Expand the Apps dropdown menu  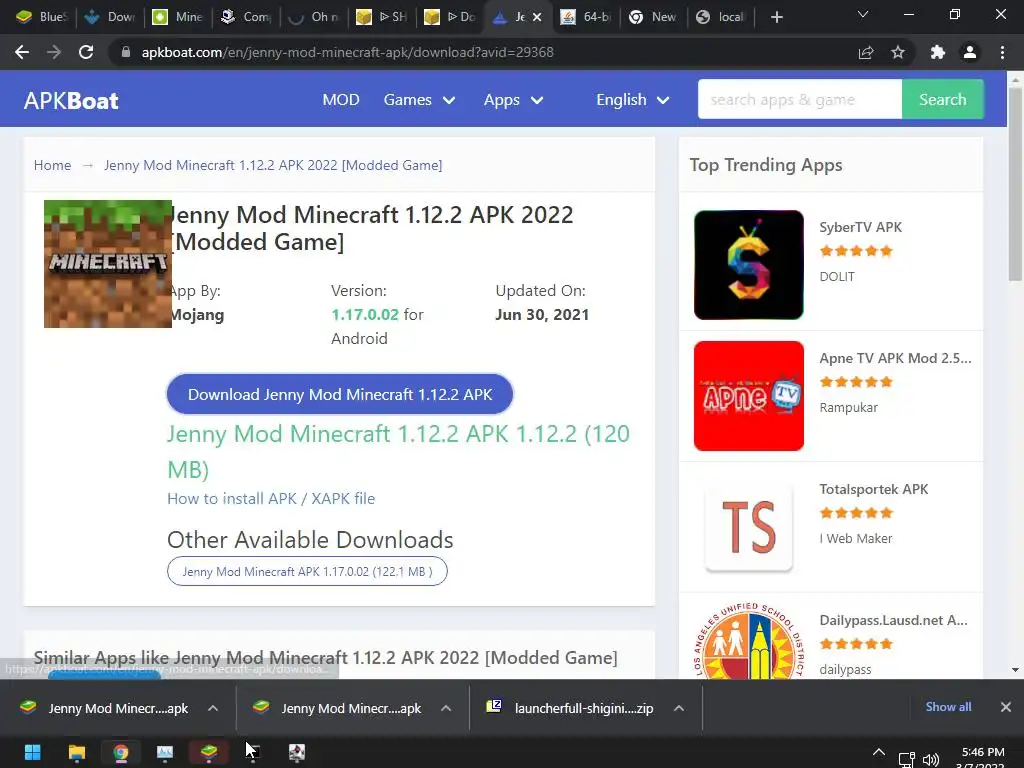[x=513, y=100]
